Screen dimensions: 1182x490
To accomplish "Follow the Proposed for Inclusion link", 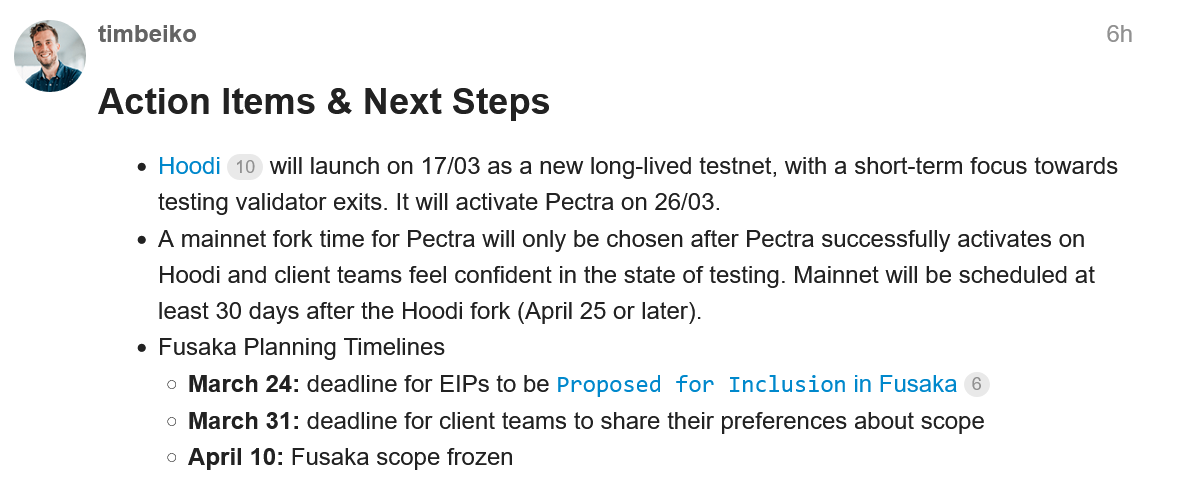I will 756,384.
